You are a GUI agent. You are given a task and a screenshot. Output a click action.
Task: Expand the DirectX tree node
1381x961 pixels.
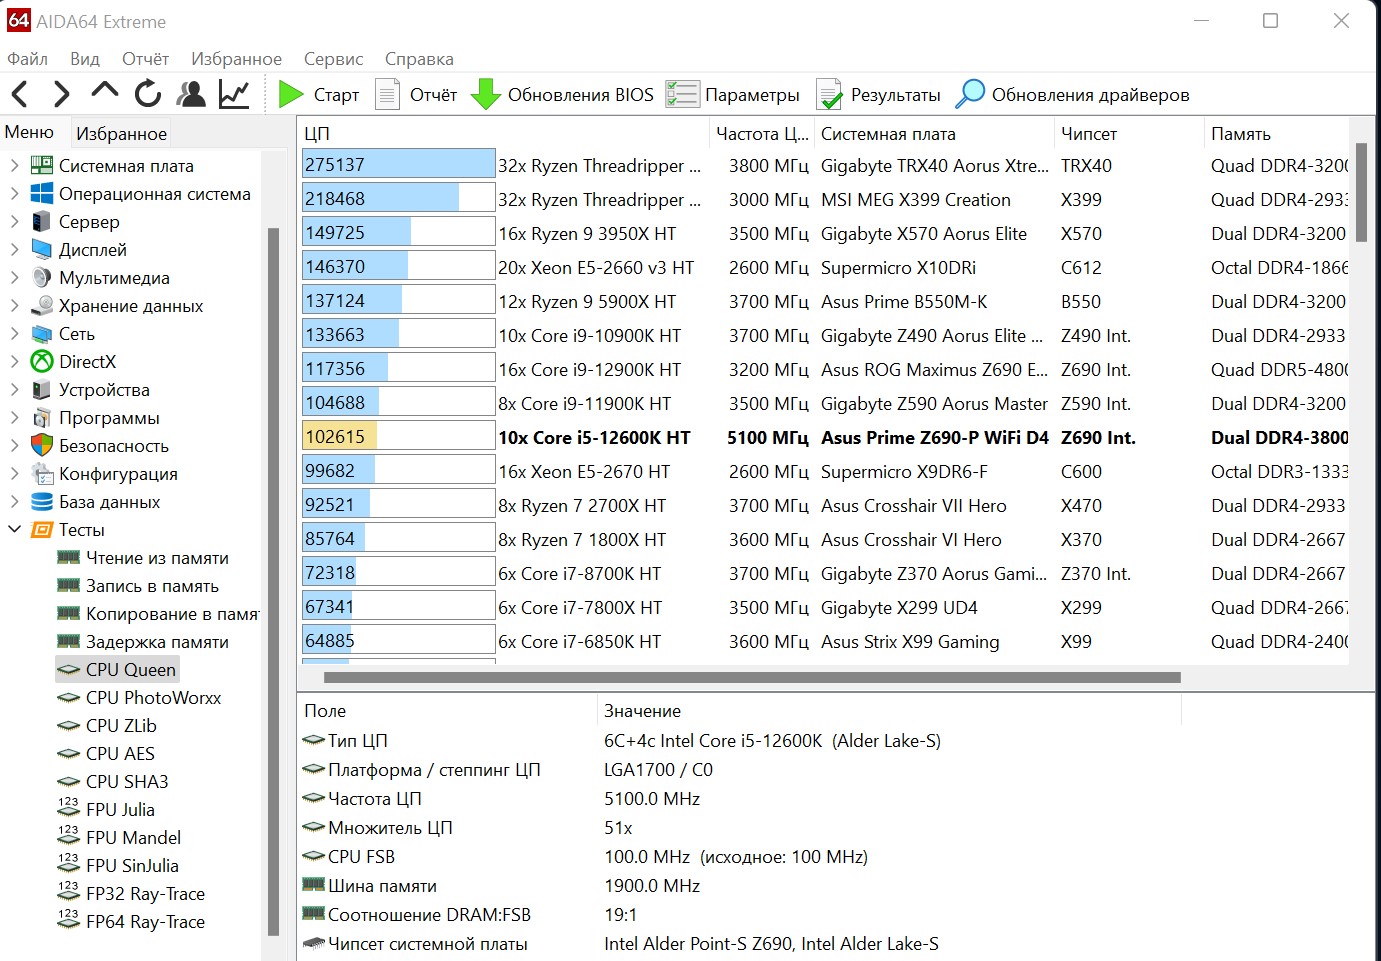click(x=14, y=361)
